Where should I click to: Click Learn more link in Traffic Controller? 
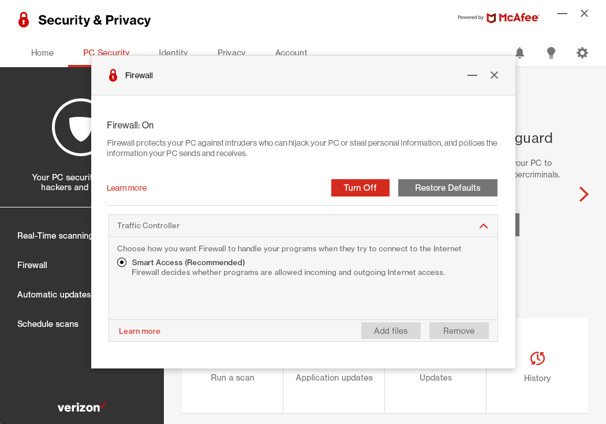(x=139, y=331)
